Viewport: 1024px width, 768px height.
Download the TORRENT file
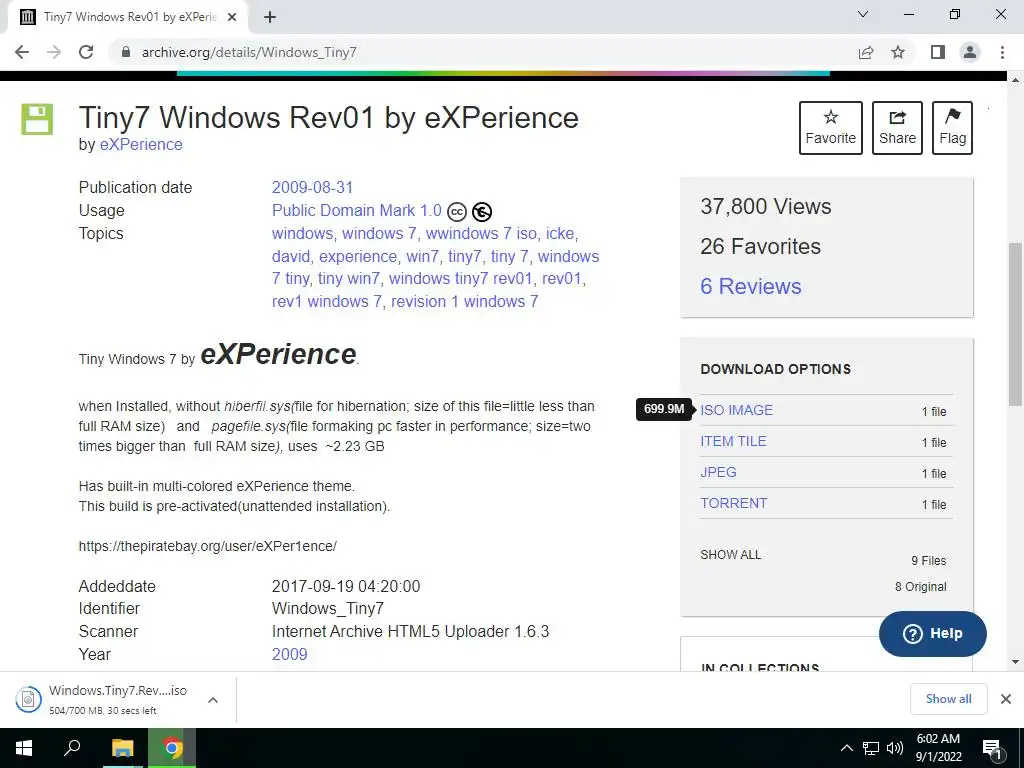point(733,504)
